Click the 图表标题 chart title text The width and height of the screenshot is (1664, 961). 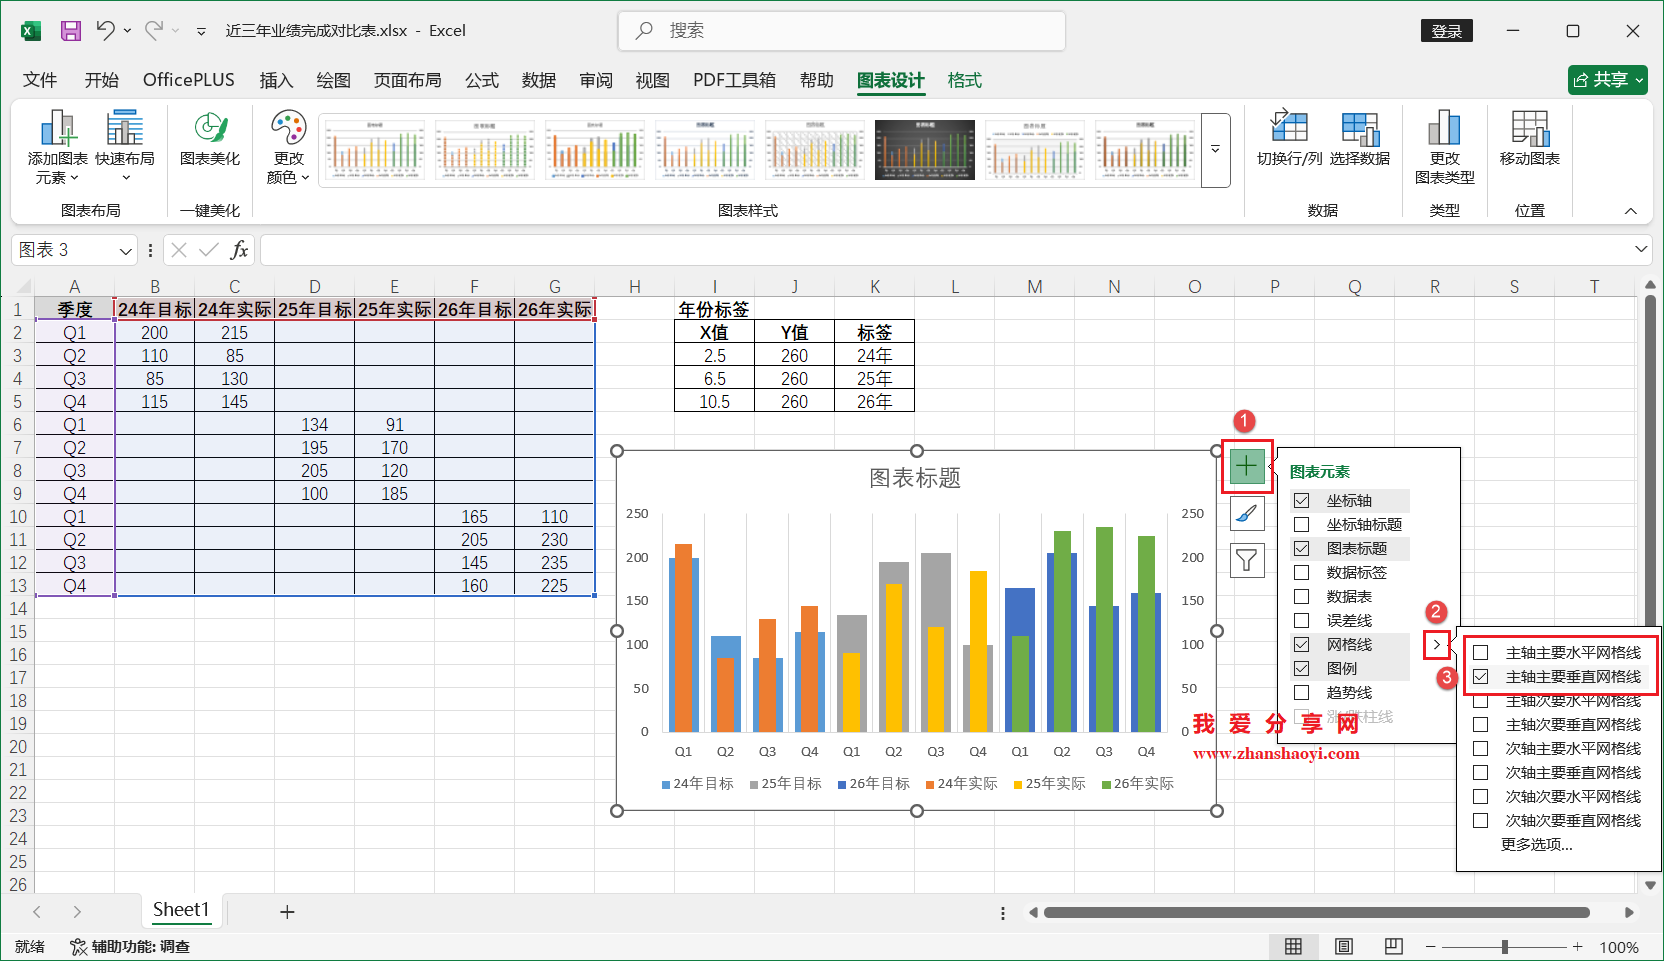point(915,478)
